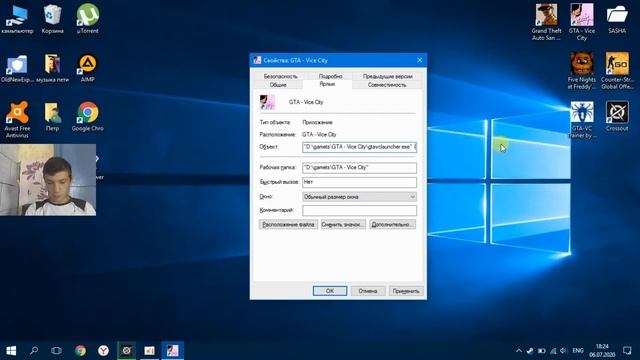
Task: Select the GTA-VC Trainer desktop shortcut
Action: point(582,120)
